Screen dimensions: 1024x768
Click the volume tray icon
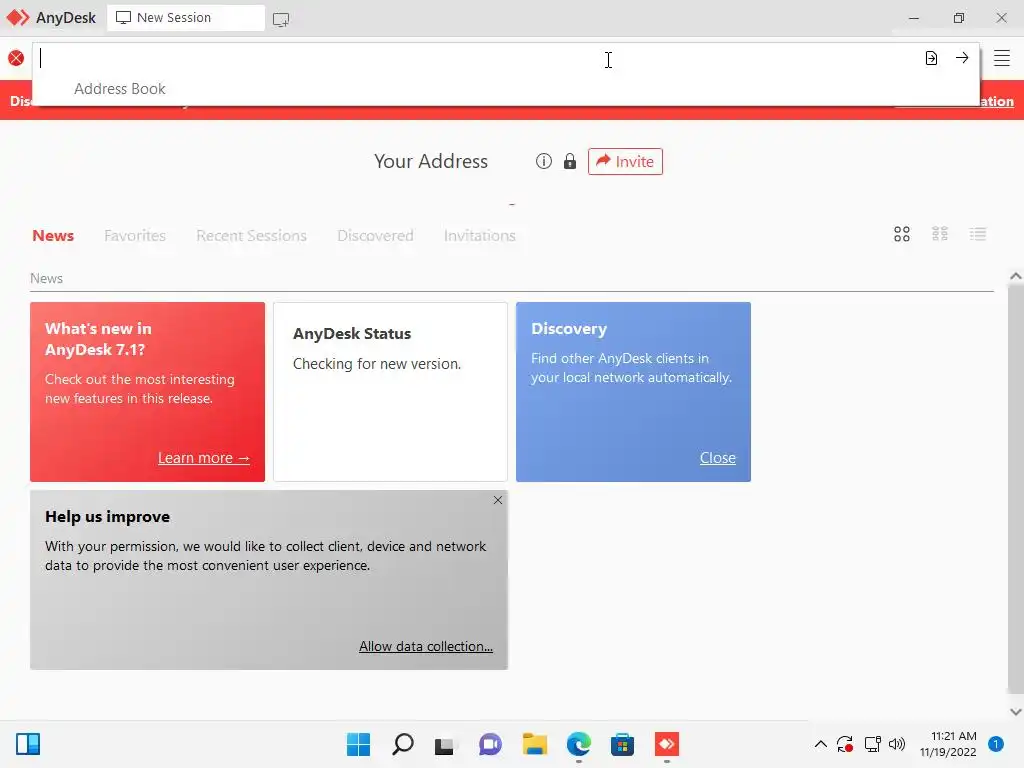click(897, 744)
